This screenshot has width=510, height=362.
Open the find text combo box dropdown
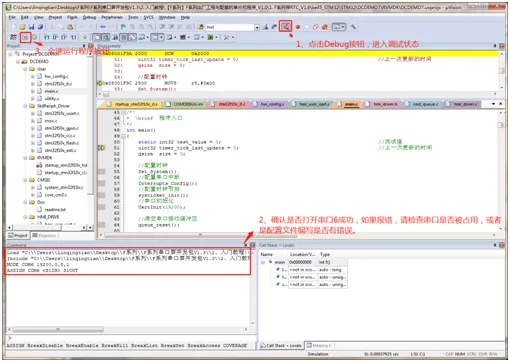click(257, 27)
